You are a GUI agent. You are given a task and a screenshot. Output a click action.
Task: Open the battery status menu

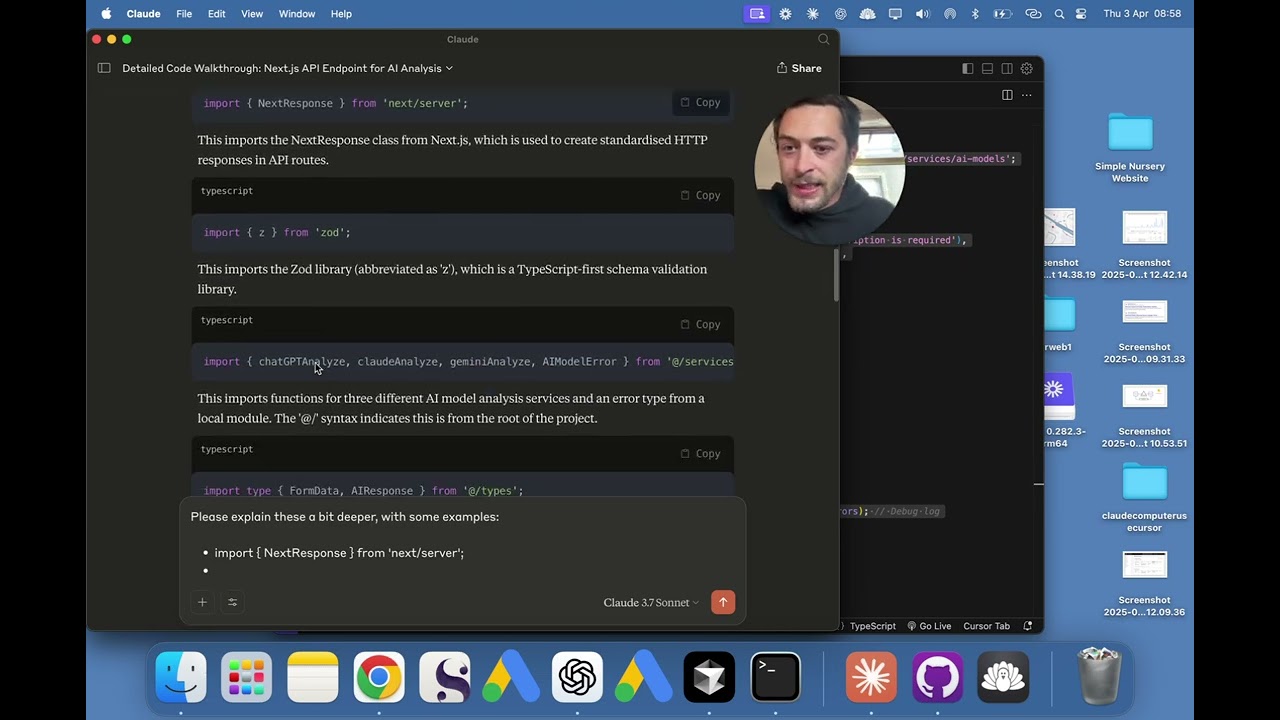(1002, 14)
